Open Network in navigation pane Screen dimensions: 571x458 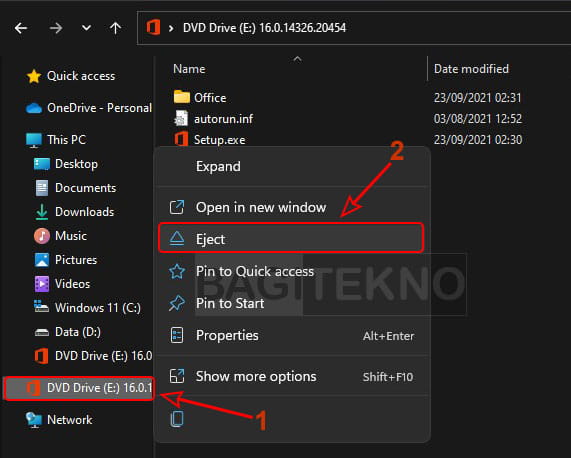[x=70, y=420]
